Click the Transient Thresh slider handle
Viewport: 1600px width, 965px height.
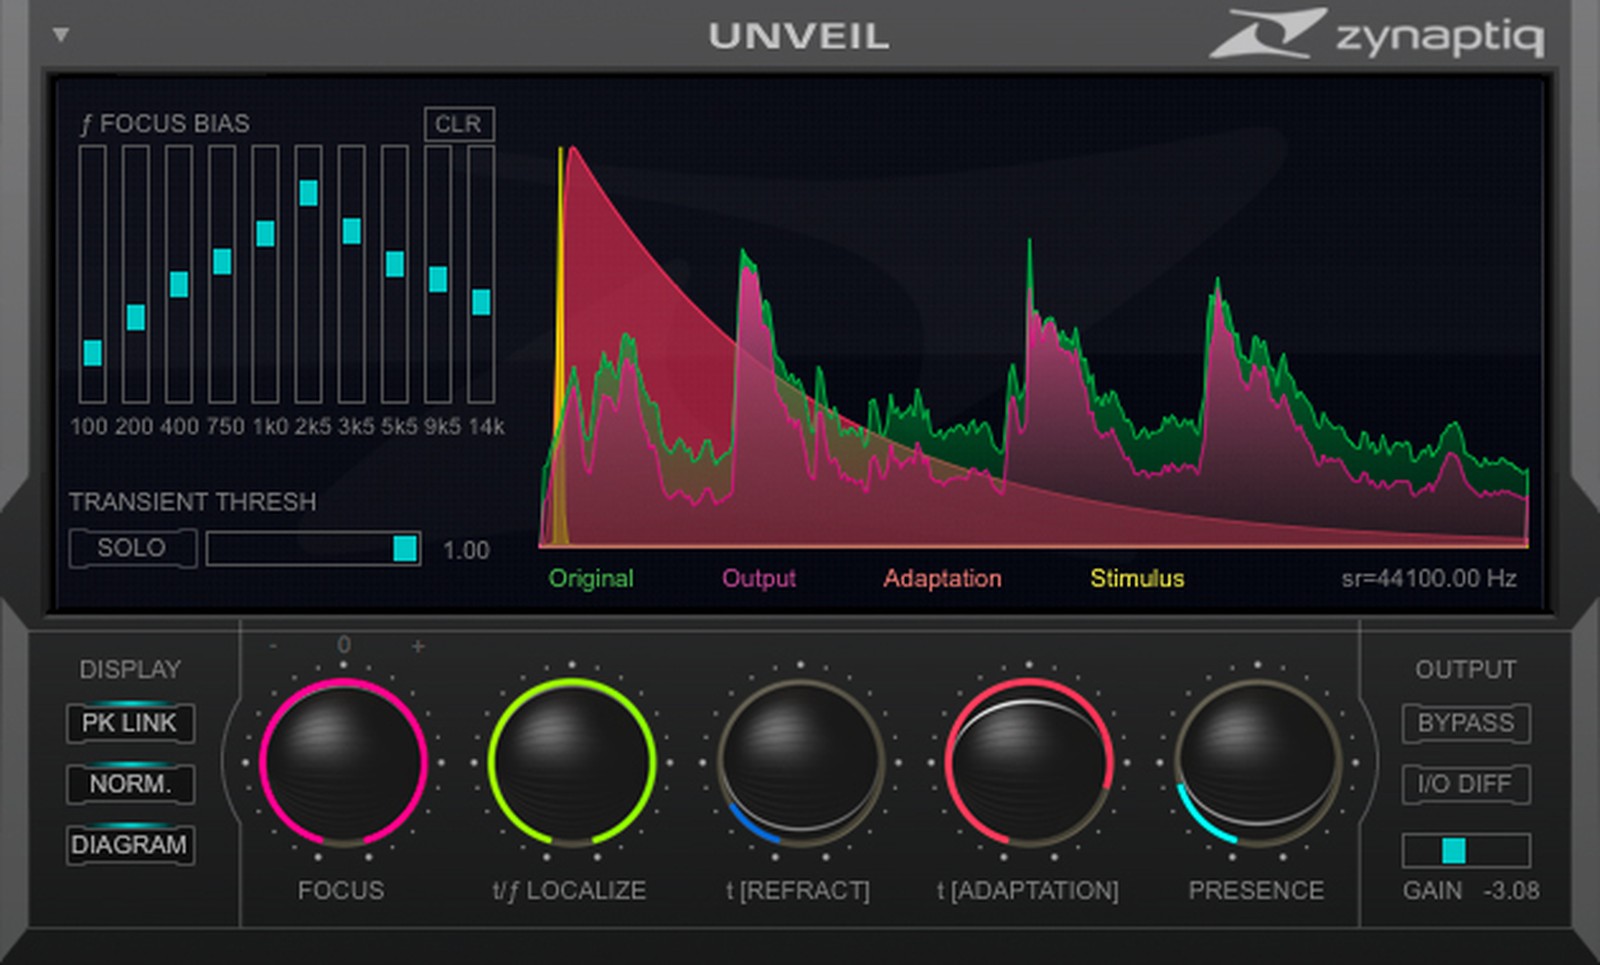[x=405, y=548]
